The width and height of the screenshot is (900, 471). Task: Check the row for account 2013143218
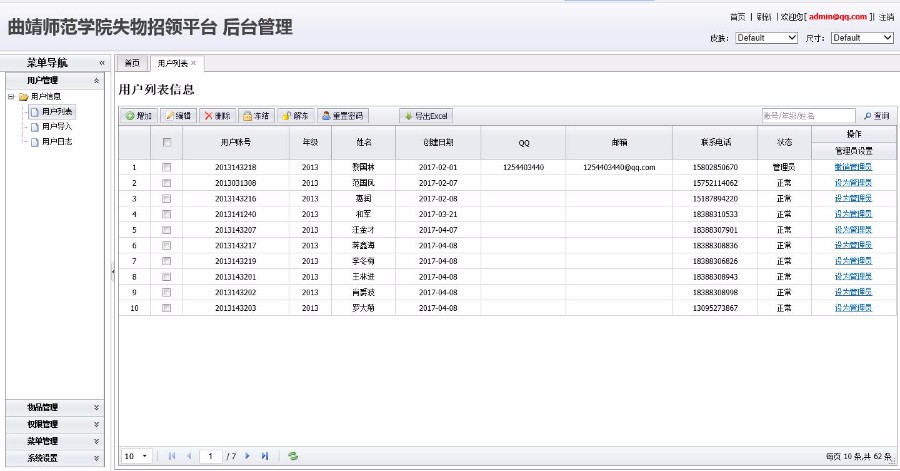167,167
